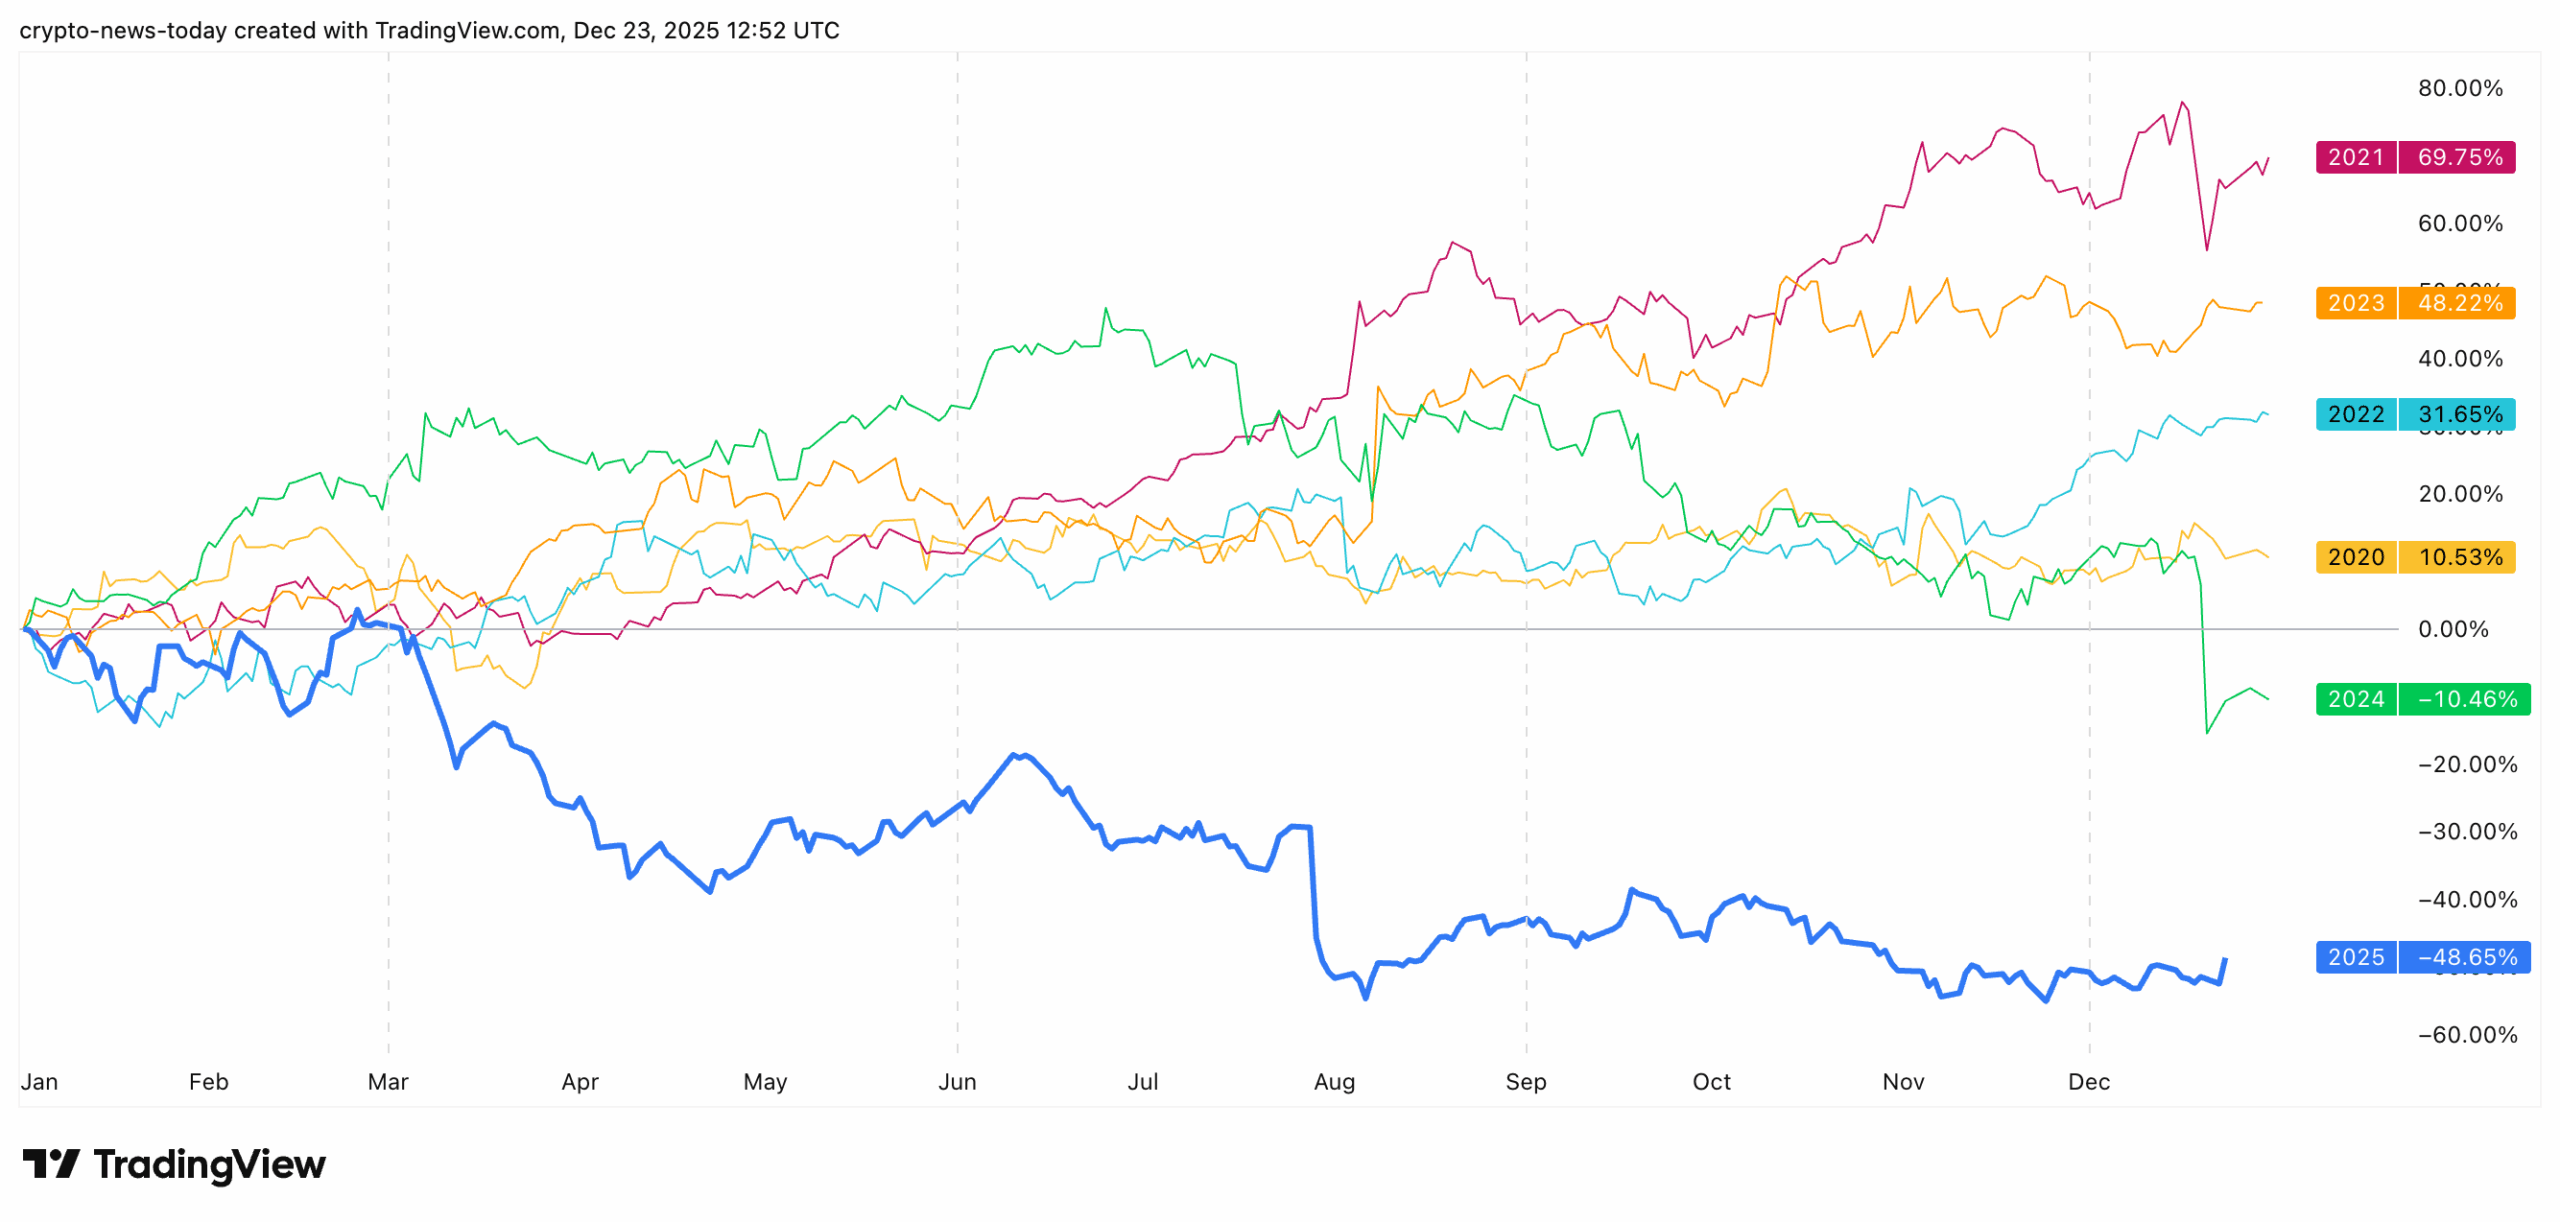Click the Dec label on time axis
This screenshot has width=2560, height=1222.
tap(2088, 1081)
